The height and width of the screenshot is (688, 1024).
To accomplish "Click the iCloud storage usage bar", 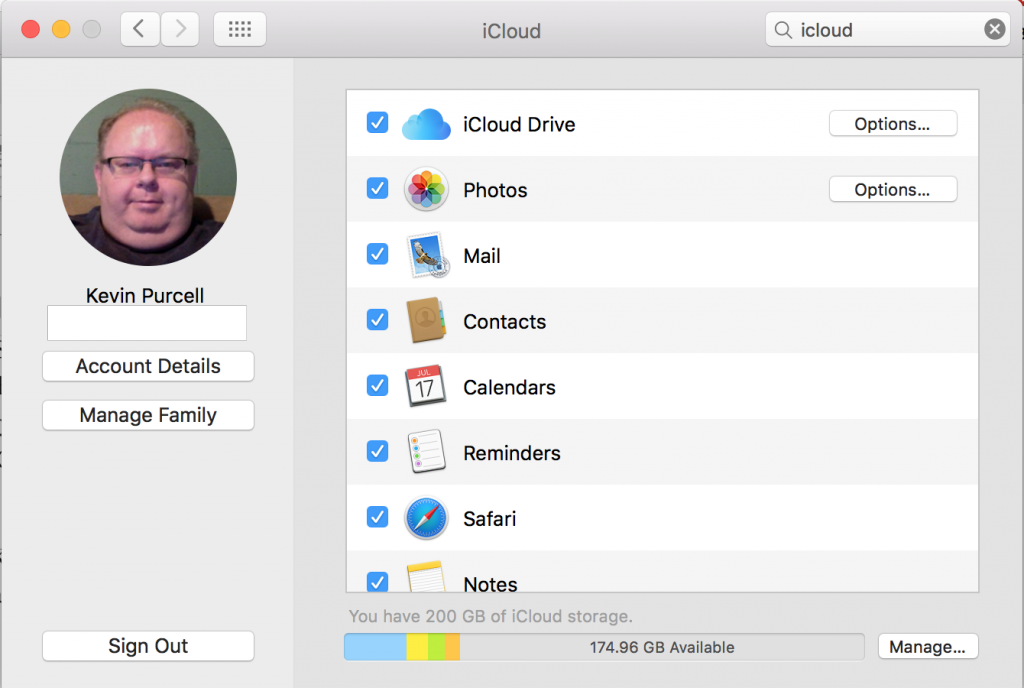I will tap(604, 647).
